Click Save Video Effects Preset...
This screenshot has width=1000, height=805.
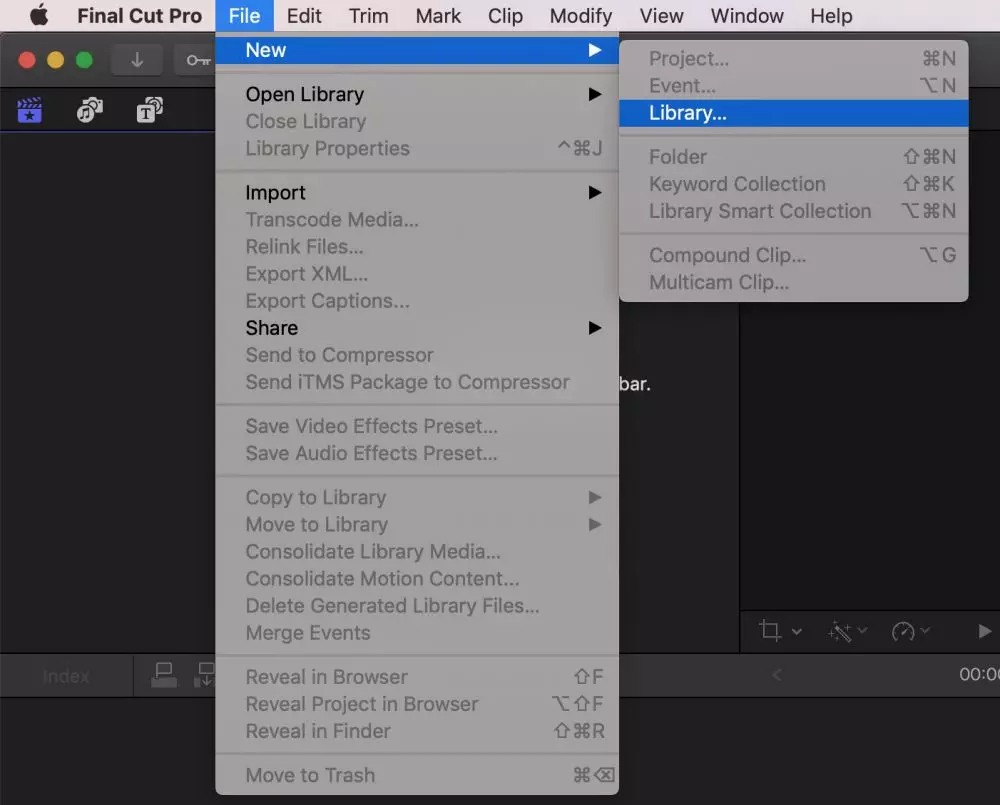point(417,426)
